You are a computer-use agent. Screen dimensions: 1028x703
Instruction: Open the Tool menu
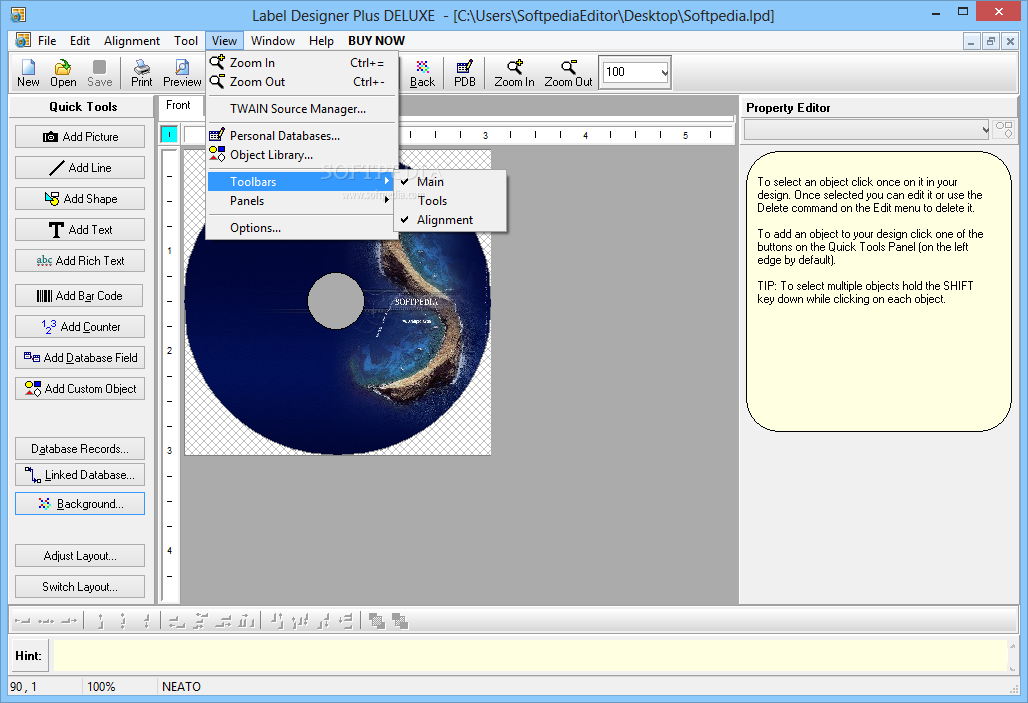[186, 41]
